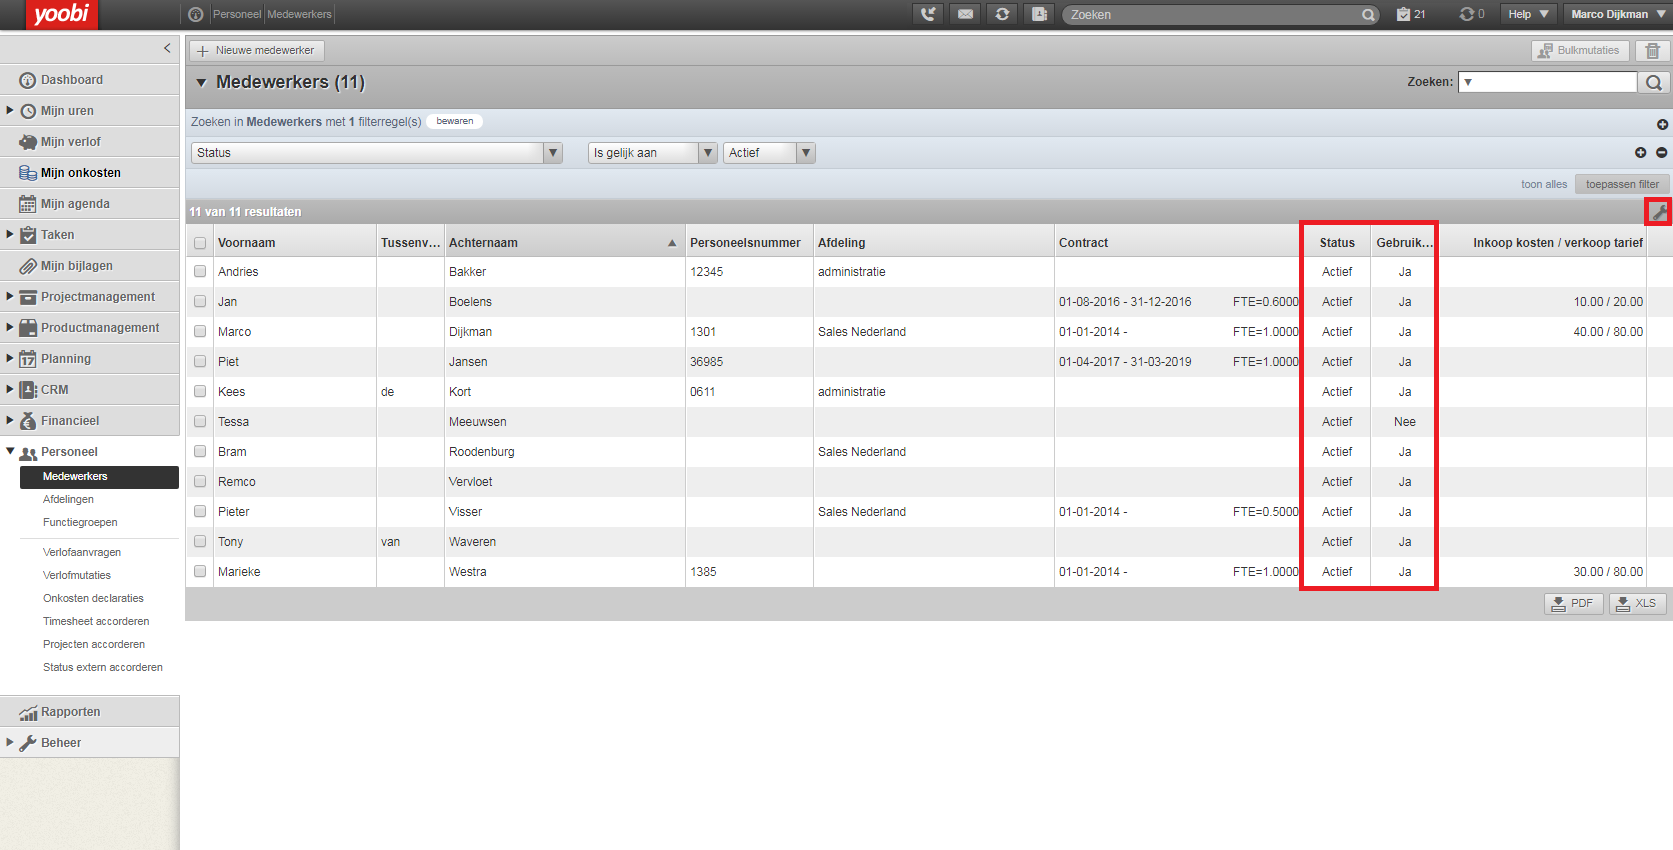Click the yoobi logo
This screenshot has height=850, width=1673.
tap(61, 14)
